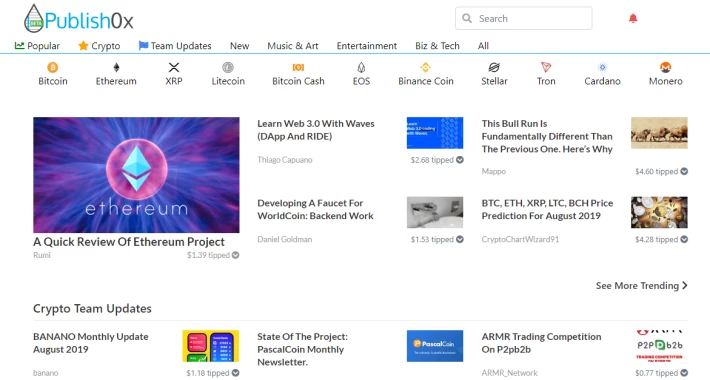
Task: Visit author banano's profile
Action: pos(46,373)
